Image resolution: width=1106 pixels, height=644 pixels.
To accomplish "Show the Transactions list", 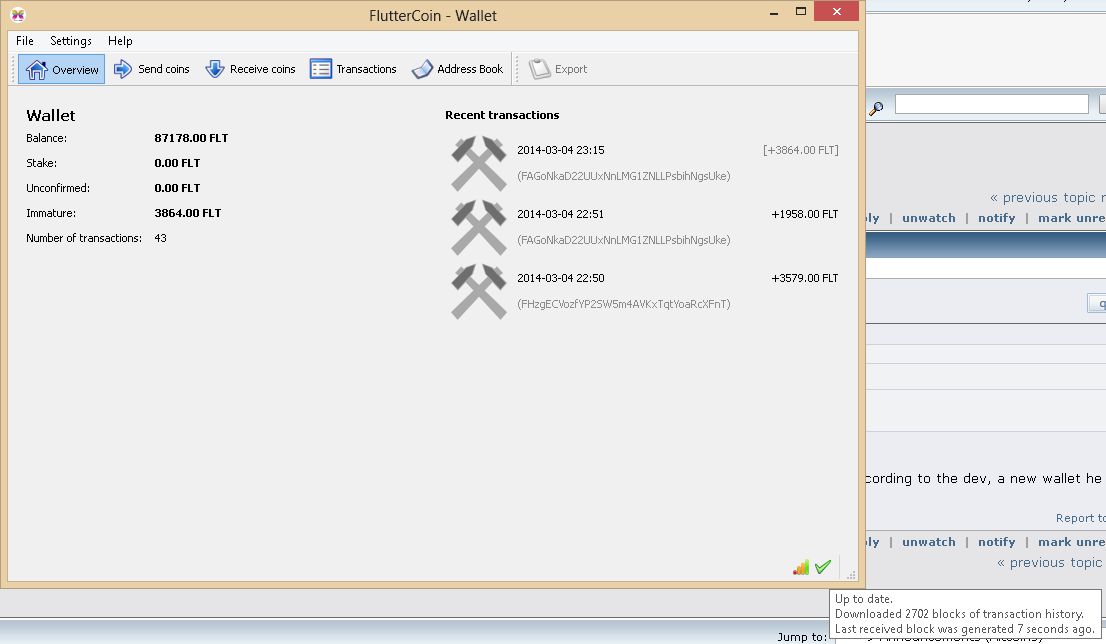I will (353, 69).
